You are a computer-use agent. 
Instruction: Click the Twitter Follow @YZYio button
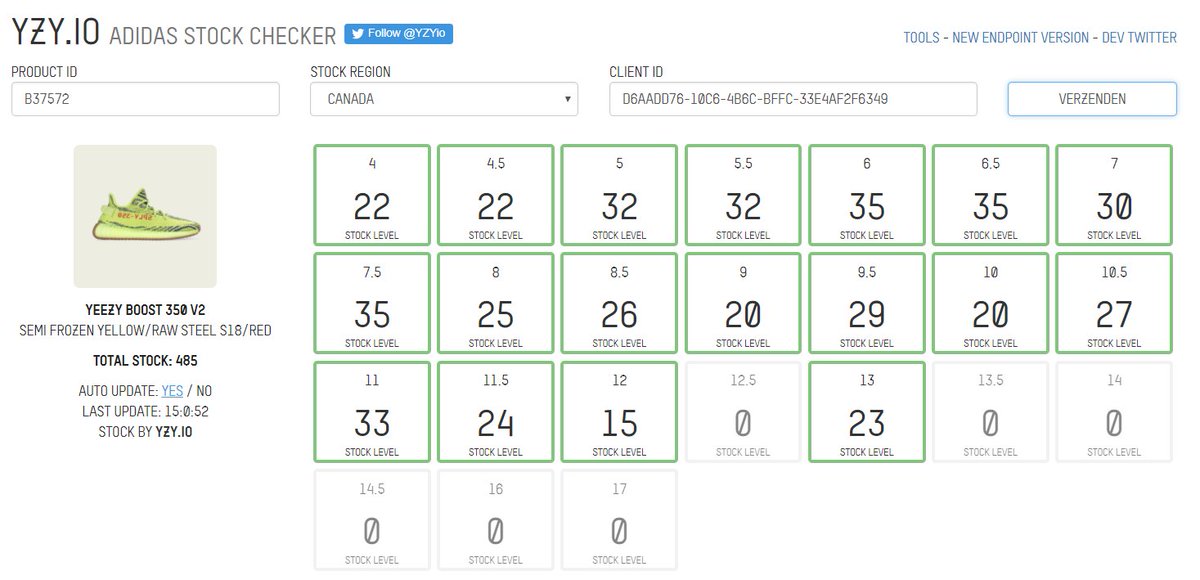click(399, 34)
